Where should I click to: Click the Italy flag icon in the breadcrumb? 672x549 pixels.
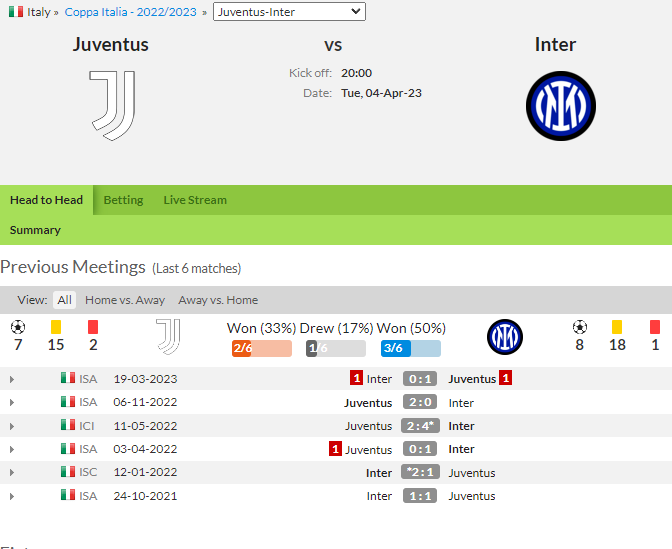[15, 12]
